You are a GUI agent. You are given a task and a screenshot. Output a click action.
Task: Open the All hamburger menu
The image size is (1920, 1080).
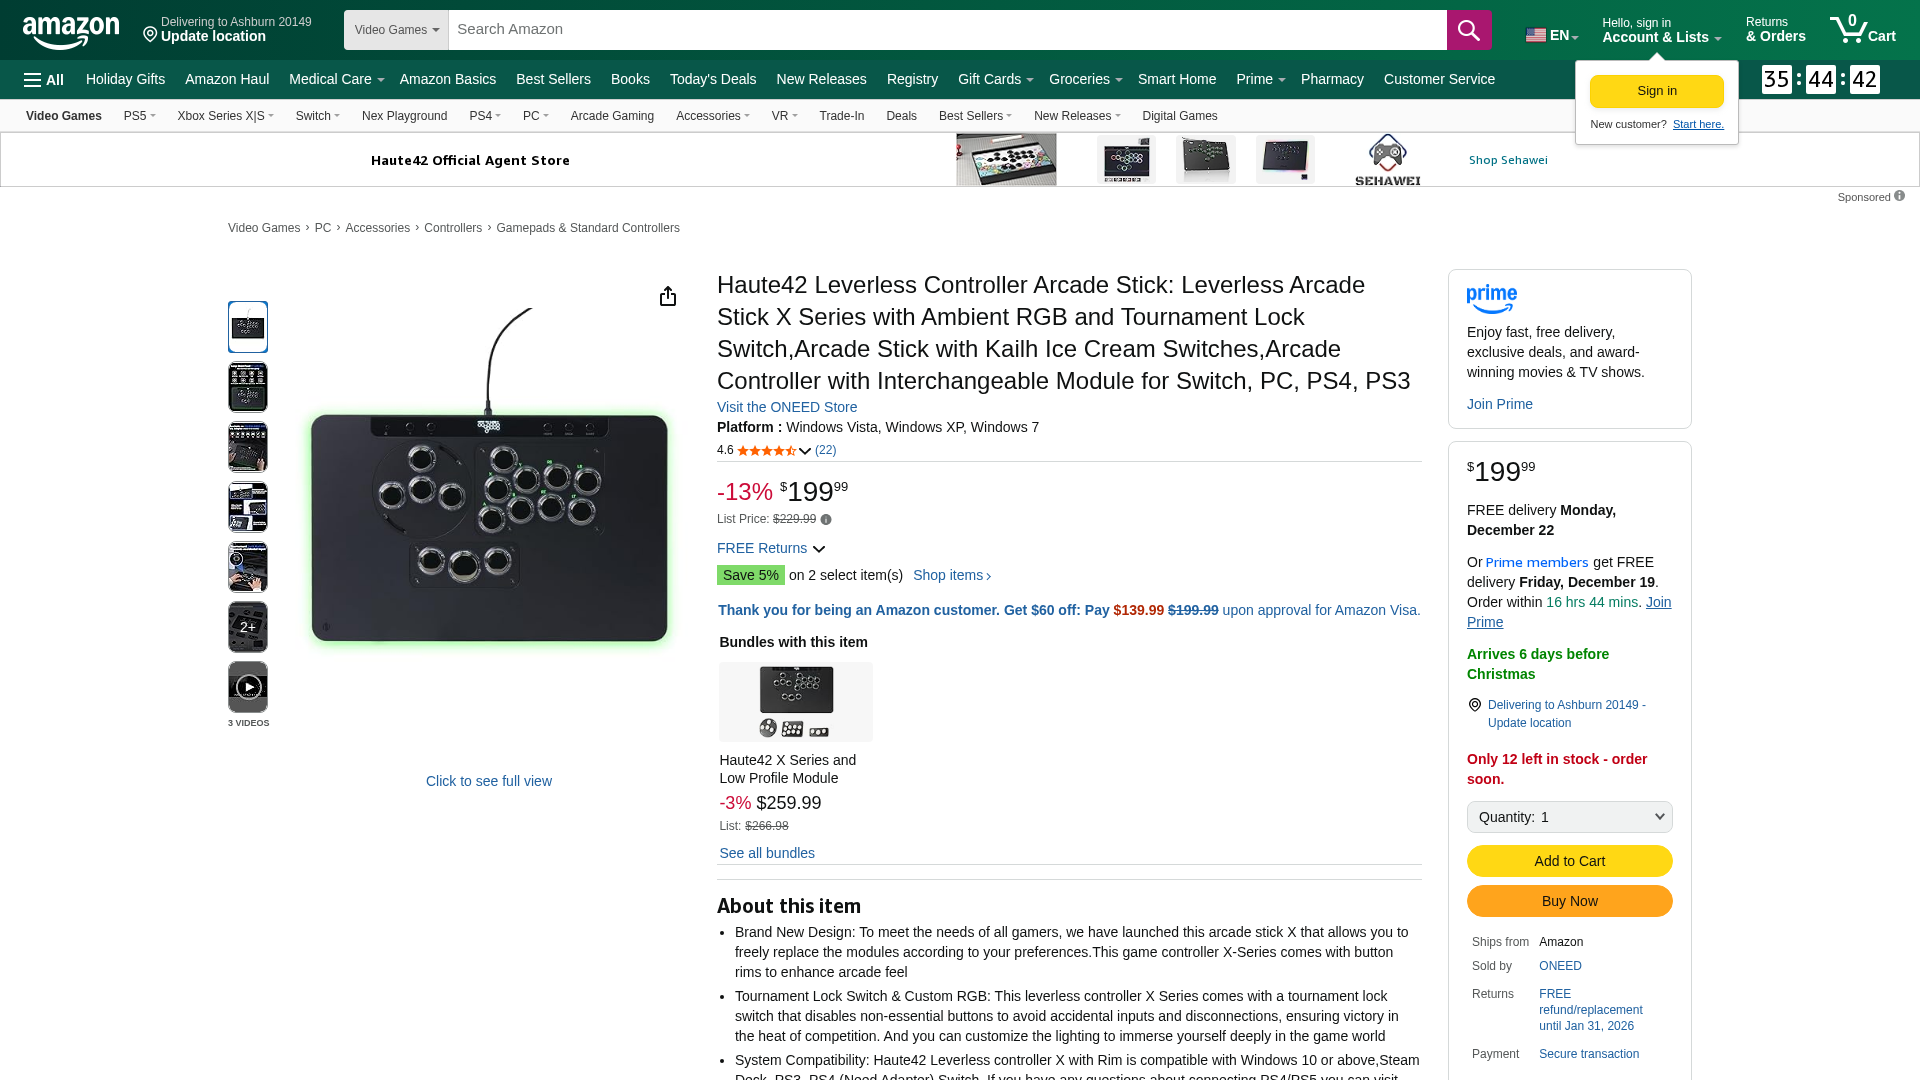point(44,80)
